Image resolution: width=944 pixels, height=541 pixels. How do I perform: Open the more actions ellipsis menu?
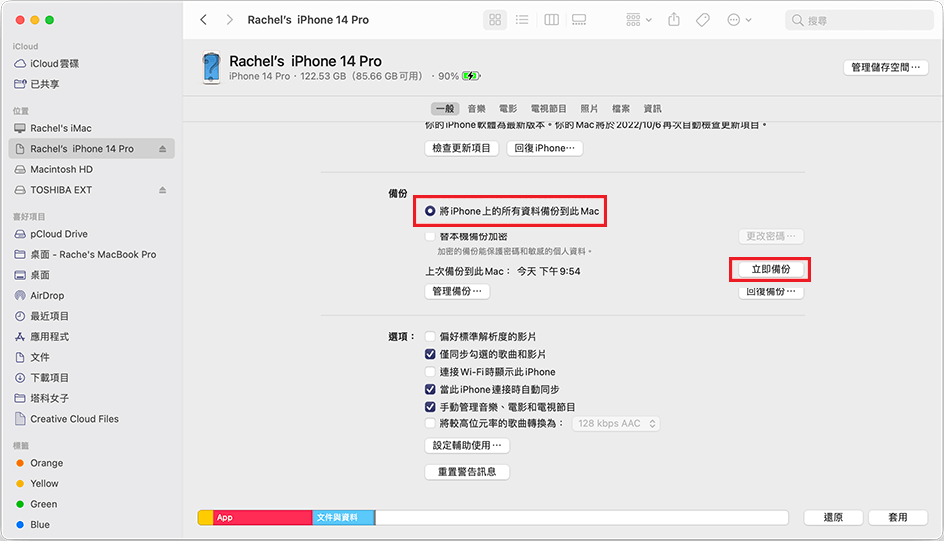[x=739, y=20]
